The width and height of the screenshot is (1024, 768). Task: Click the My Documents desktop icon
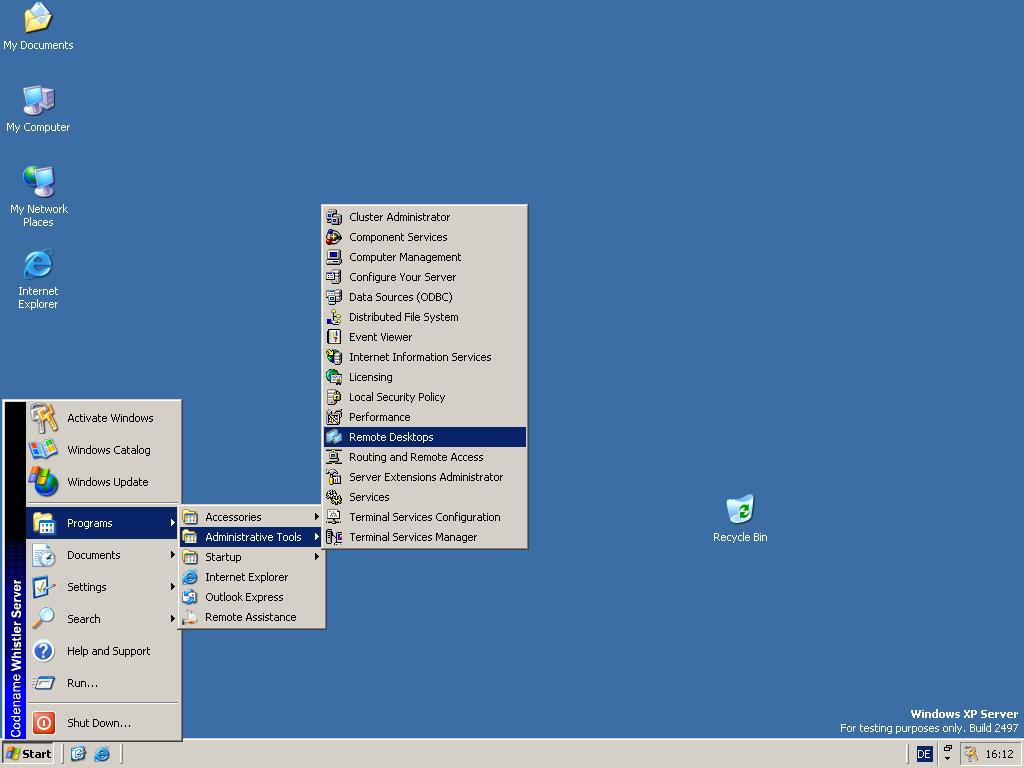[x=38, y=18]
